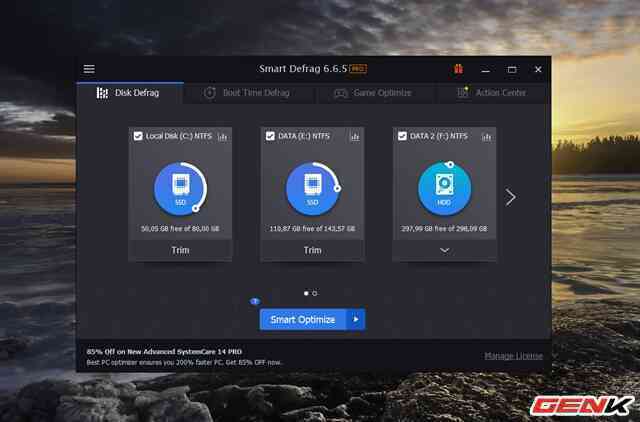640x422 pixels.
Task: Uncheck the DATA (E:) checkbox
Action: pyautogui.click(x=270, y=136)
